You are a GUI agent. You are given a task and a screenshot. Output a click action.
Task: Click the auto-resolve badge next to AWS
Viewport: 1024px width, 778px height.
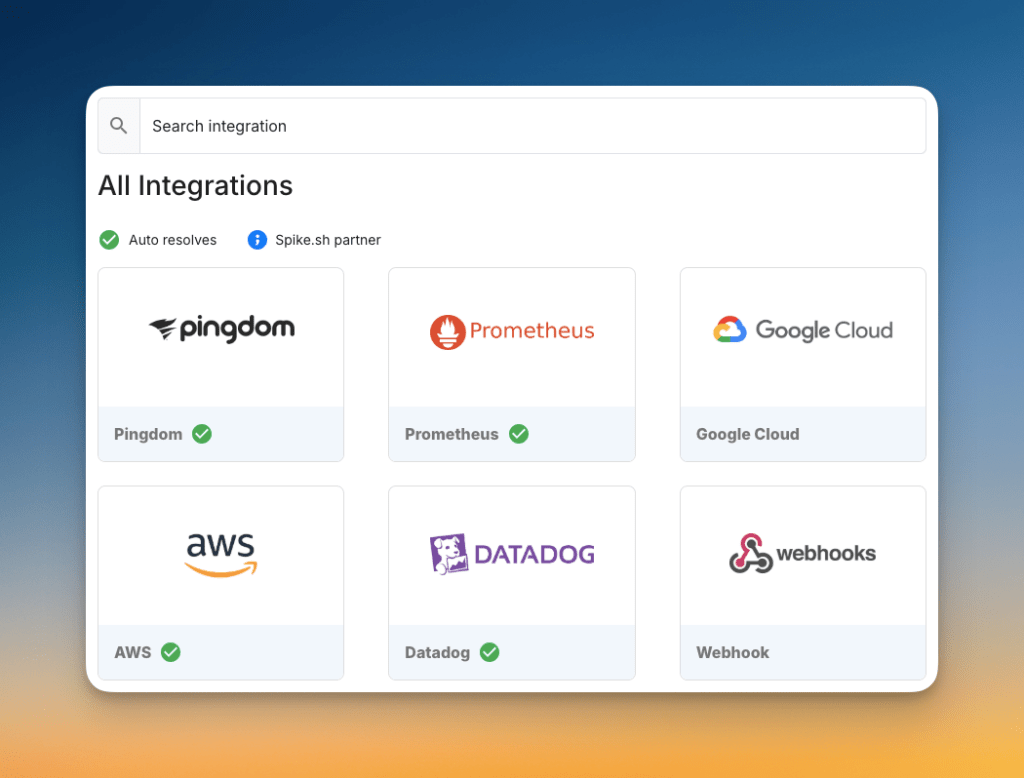[x=170, y=652]
